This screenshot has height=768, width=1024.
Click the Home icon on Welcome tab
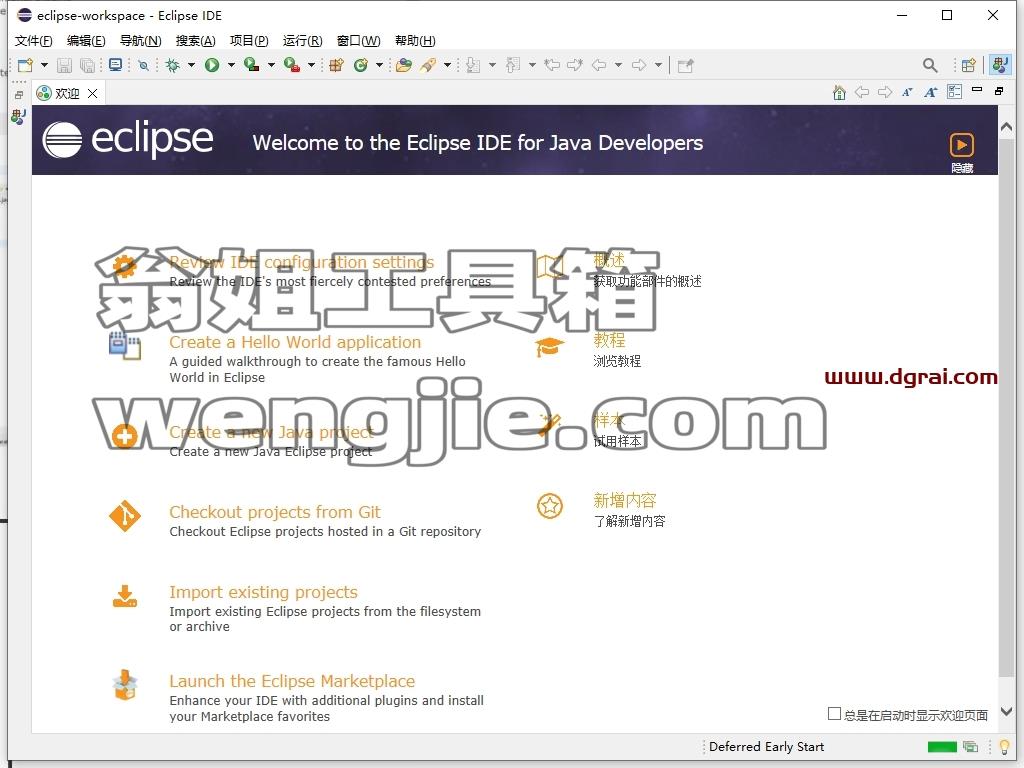coord(839,93)
